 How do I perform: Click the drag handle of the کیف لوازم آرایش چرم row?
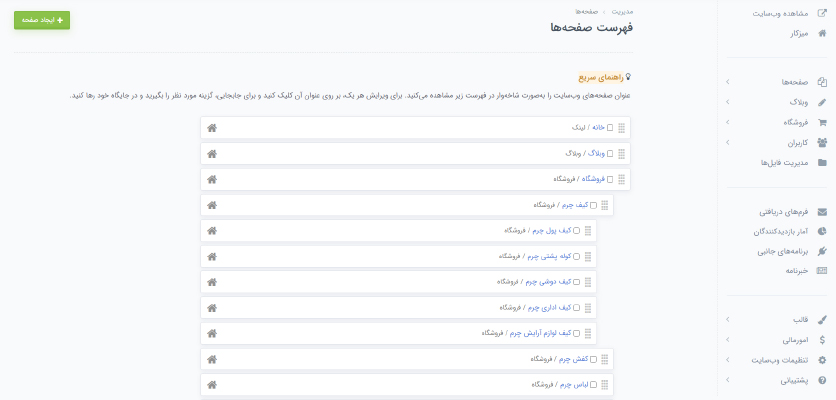click(588, 333)
